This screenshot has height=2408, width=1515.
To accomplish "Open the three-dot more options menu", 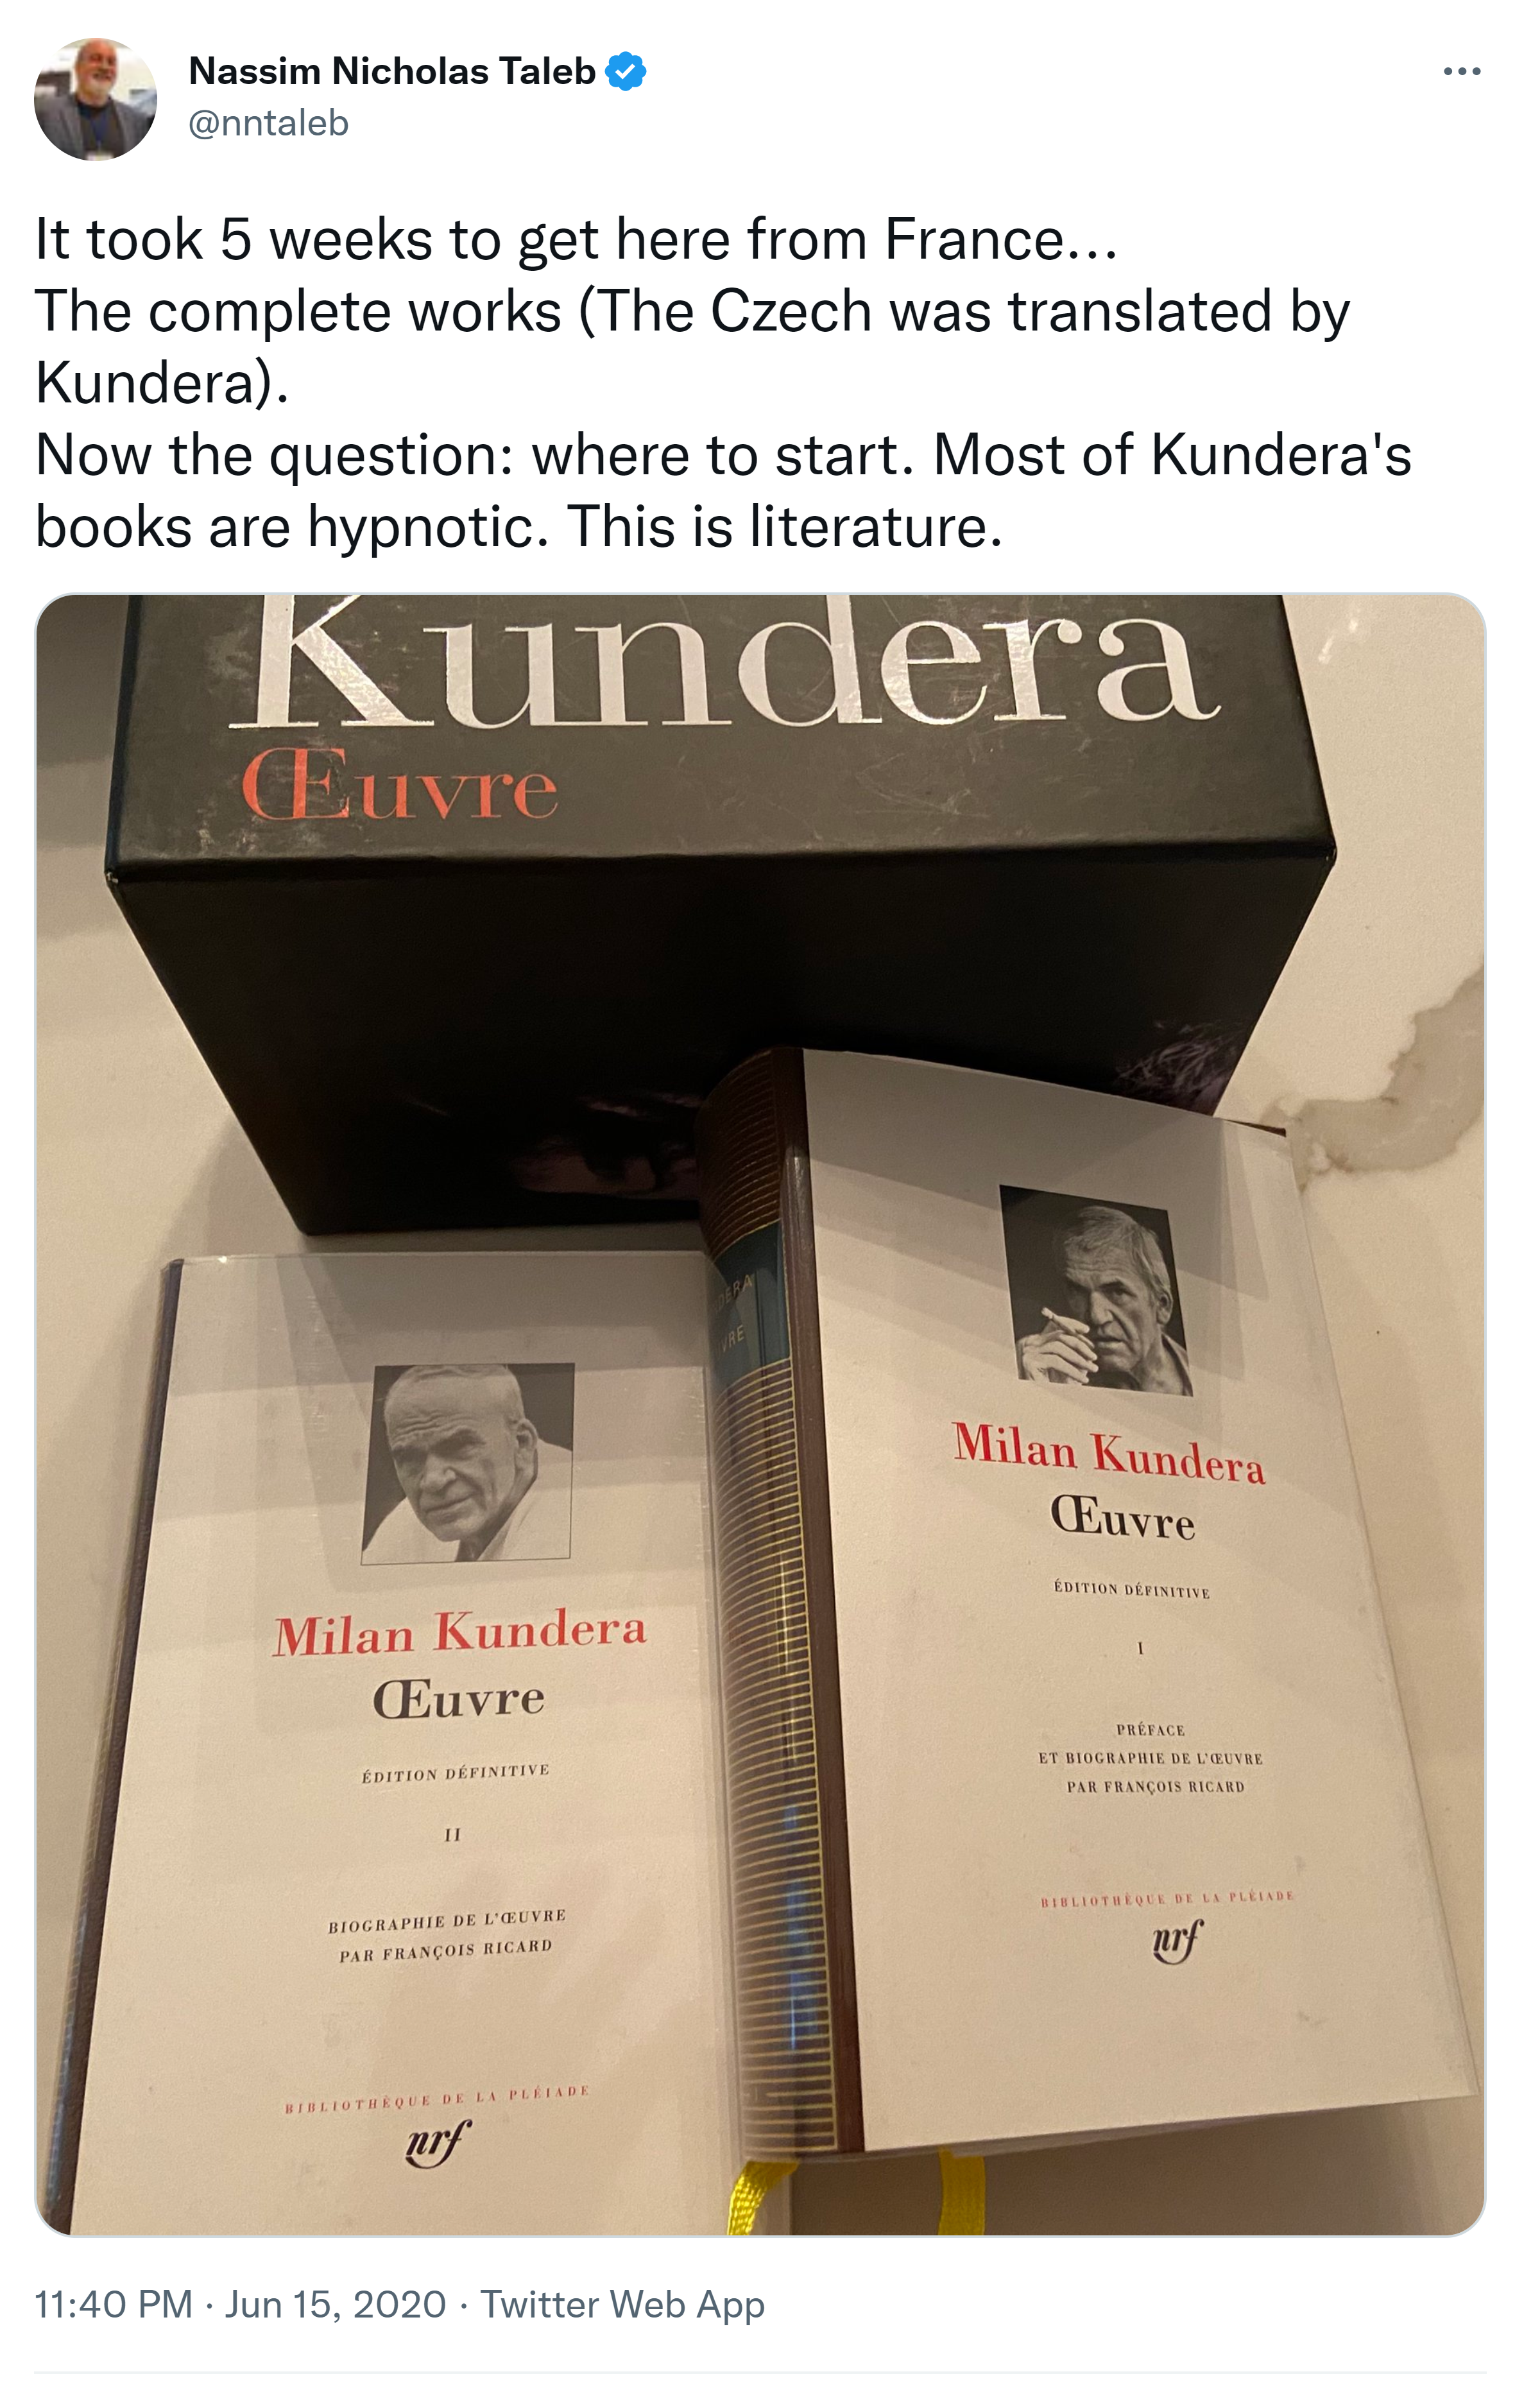I will pos(1461,71).
